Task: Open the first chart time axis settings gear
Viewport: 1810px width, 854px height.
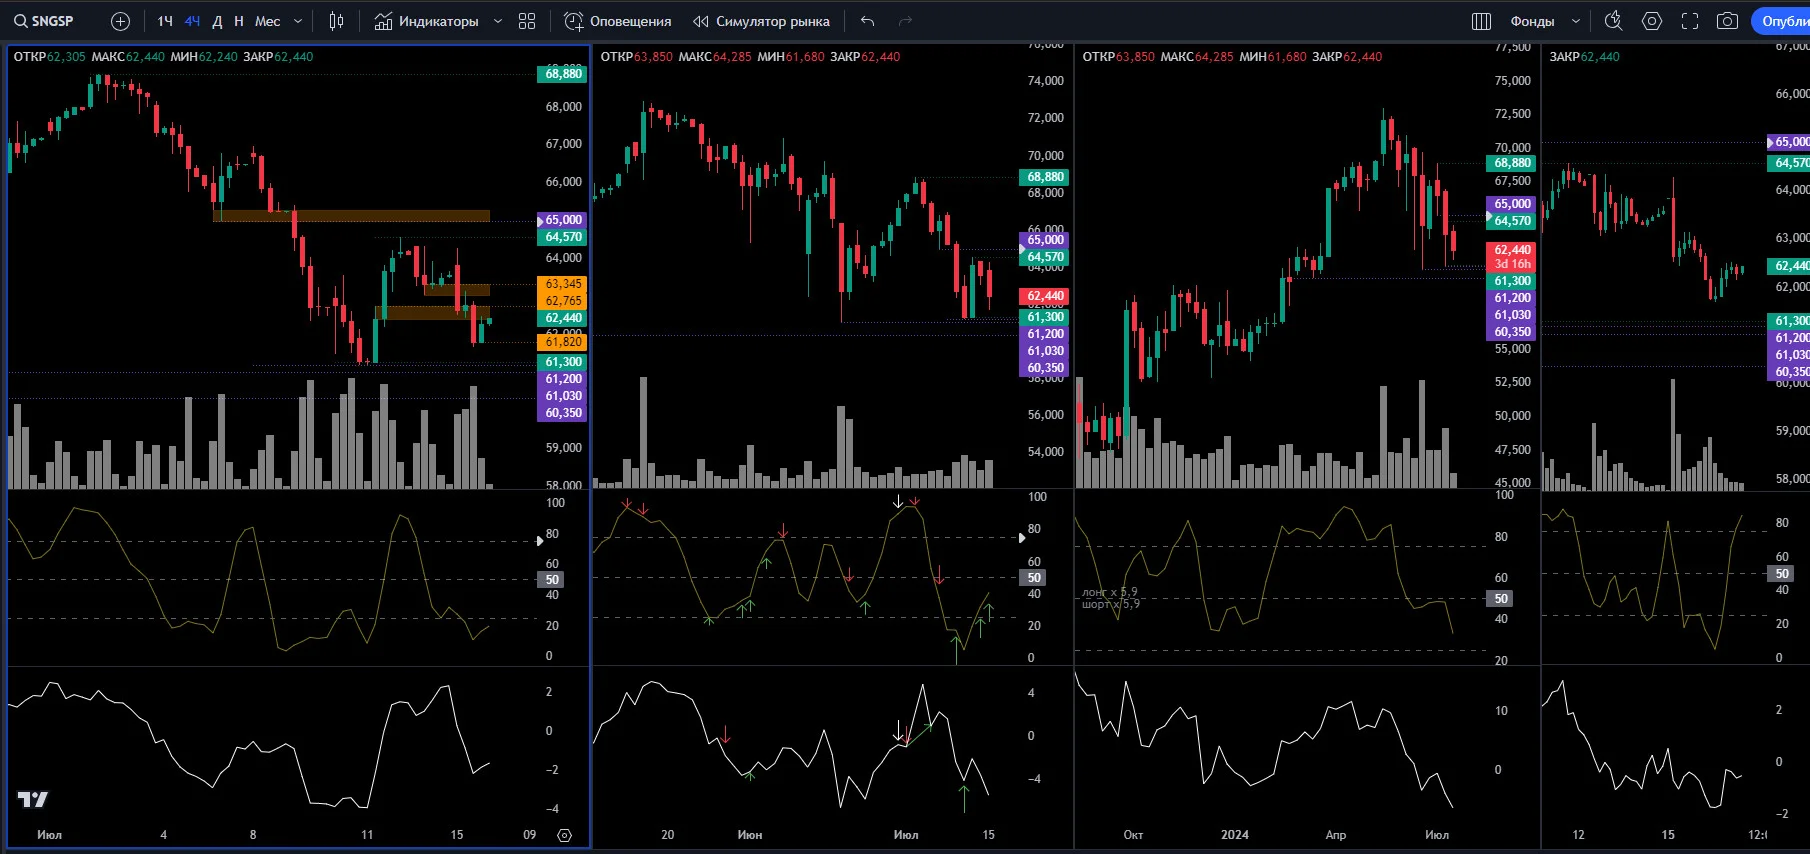Action: point(564,835)
